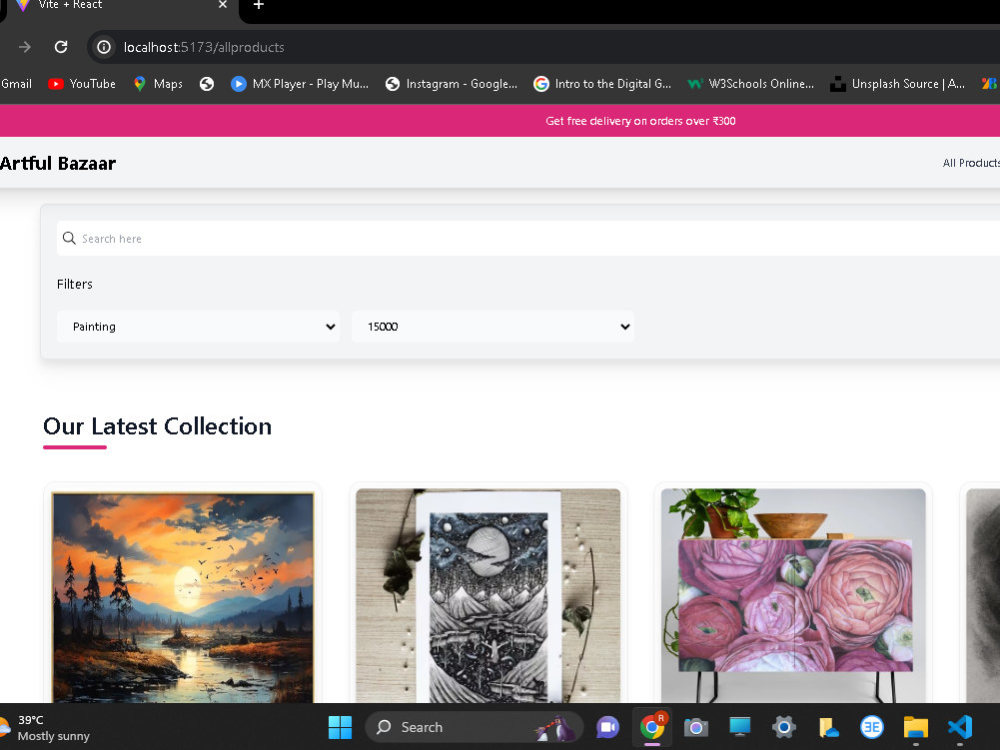Screen dimensions: 1000x750
Task: Click the browser forward arrow
Action: (x=25, y=47)
